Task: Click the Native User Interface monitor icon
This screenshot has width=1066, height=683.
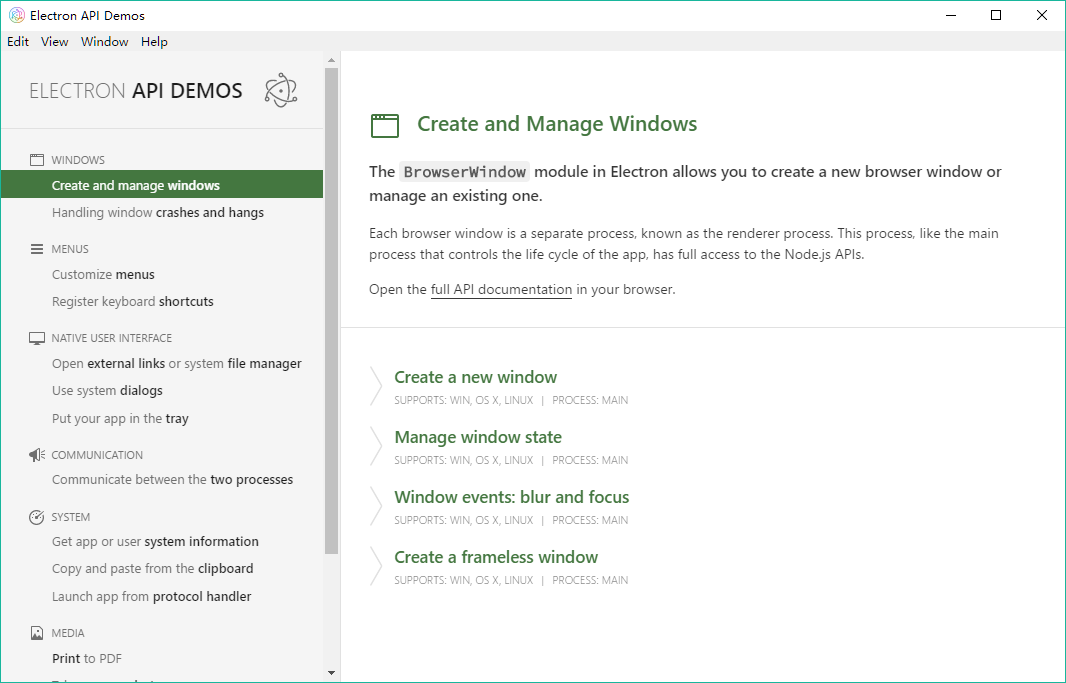Action: pyautogui.click(x=37, y=338)
